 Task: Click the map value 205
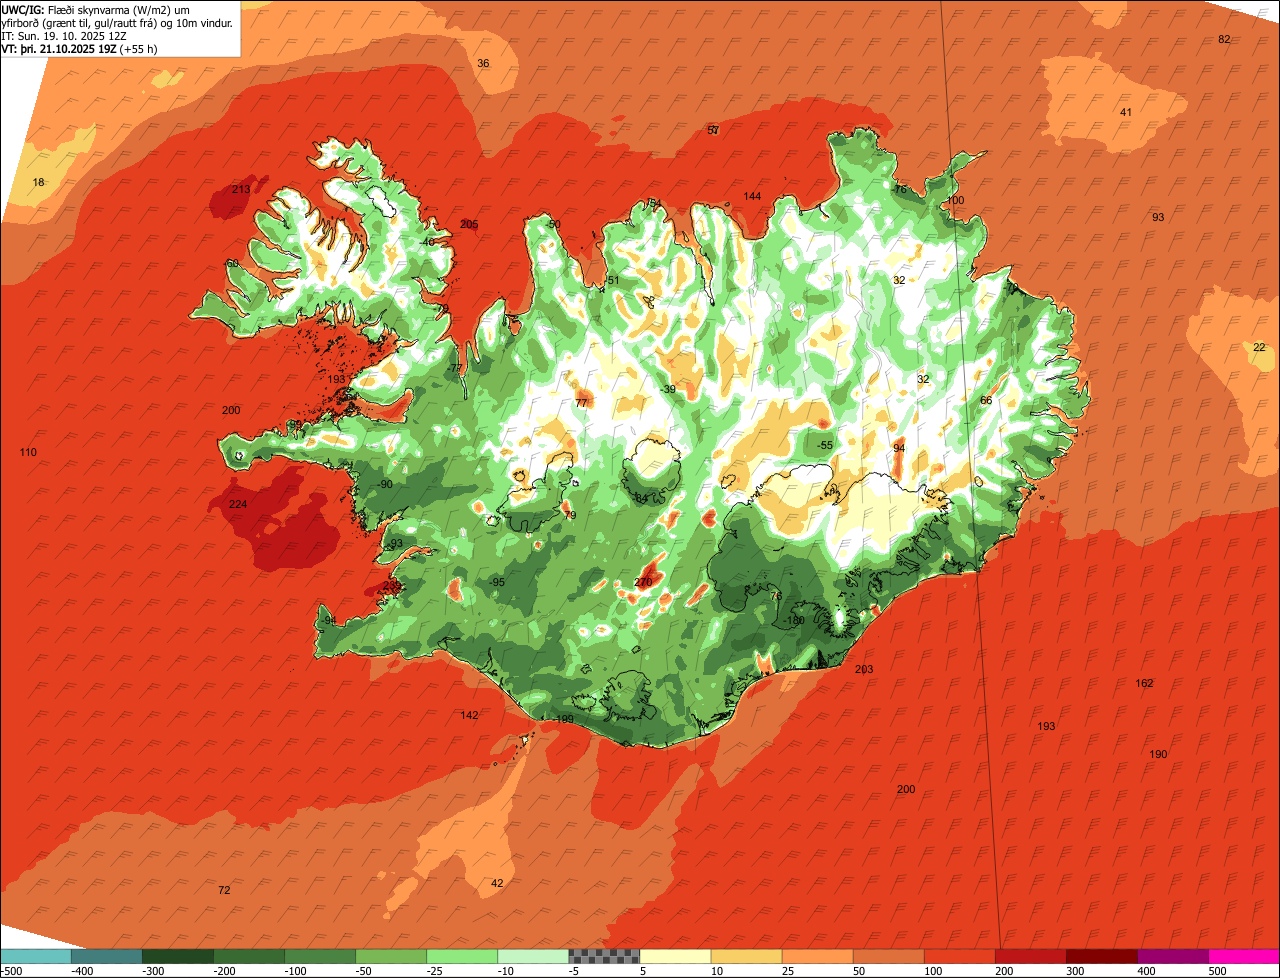coord(469,224)
